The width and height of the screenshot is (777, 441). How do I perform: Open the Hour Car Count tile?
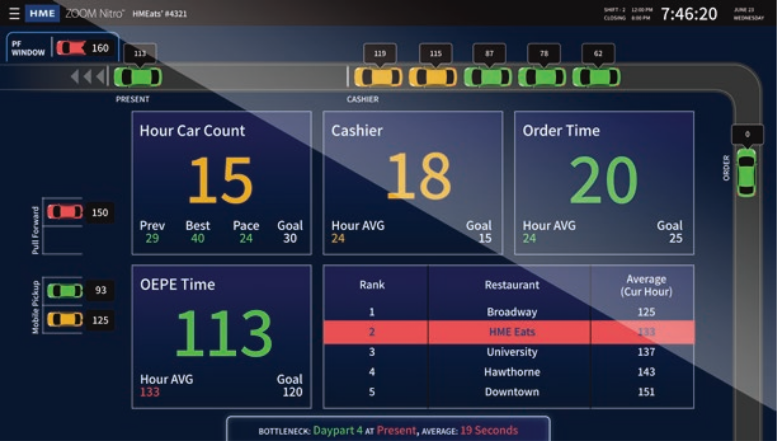point(222,183)
